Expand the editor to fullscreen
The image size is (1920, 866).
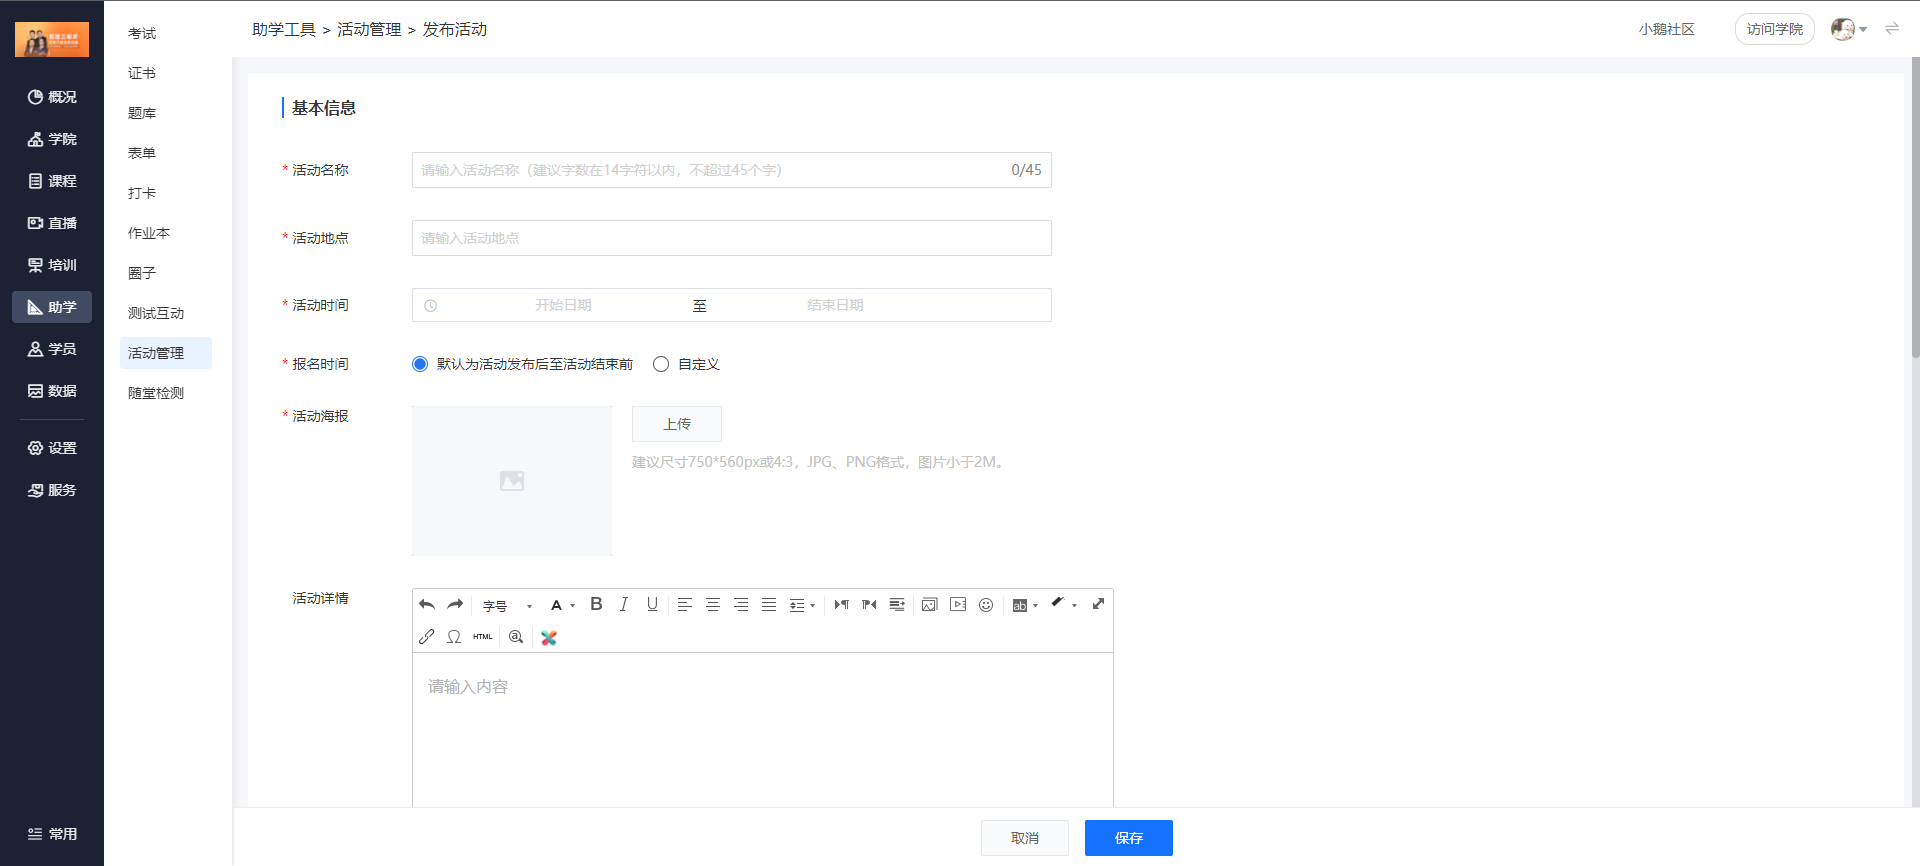click(1098, 604)
